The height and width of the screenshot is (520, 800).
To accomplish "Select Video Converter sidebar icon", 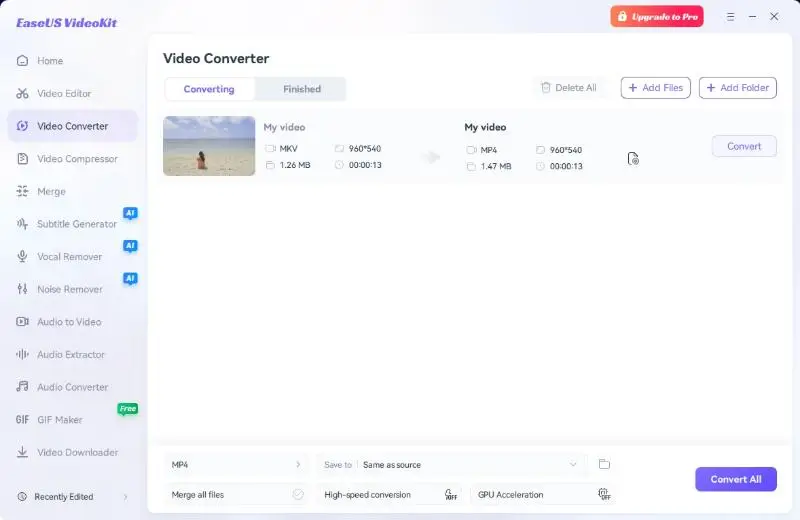I will tap(22, 126).
